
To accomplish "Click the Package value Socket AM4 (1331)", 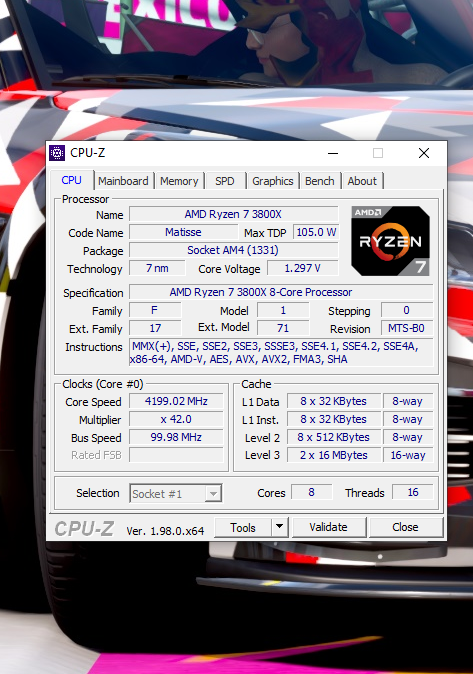I will 233,250.
